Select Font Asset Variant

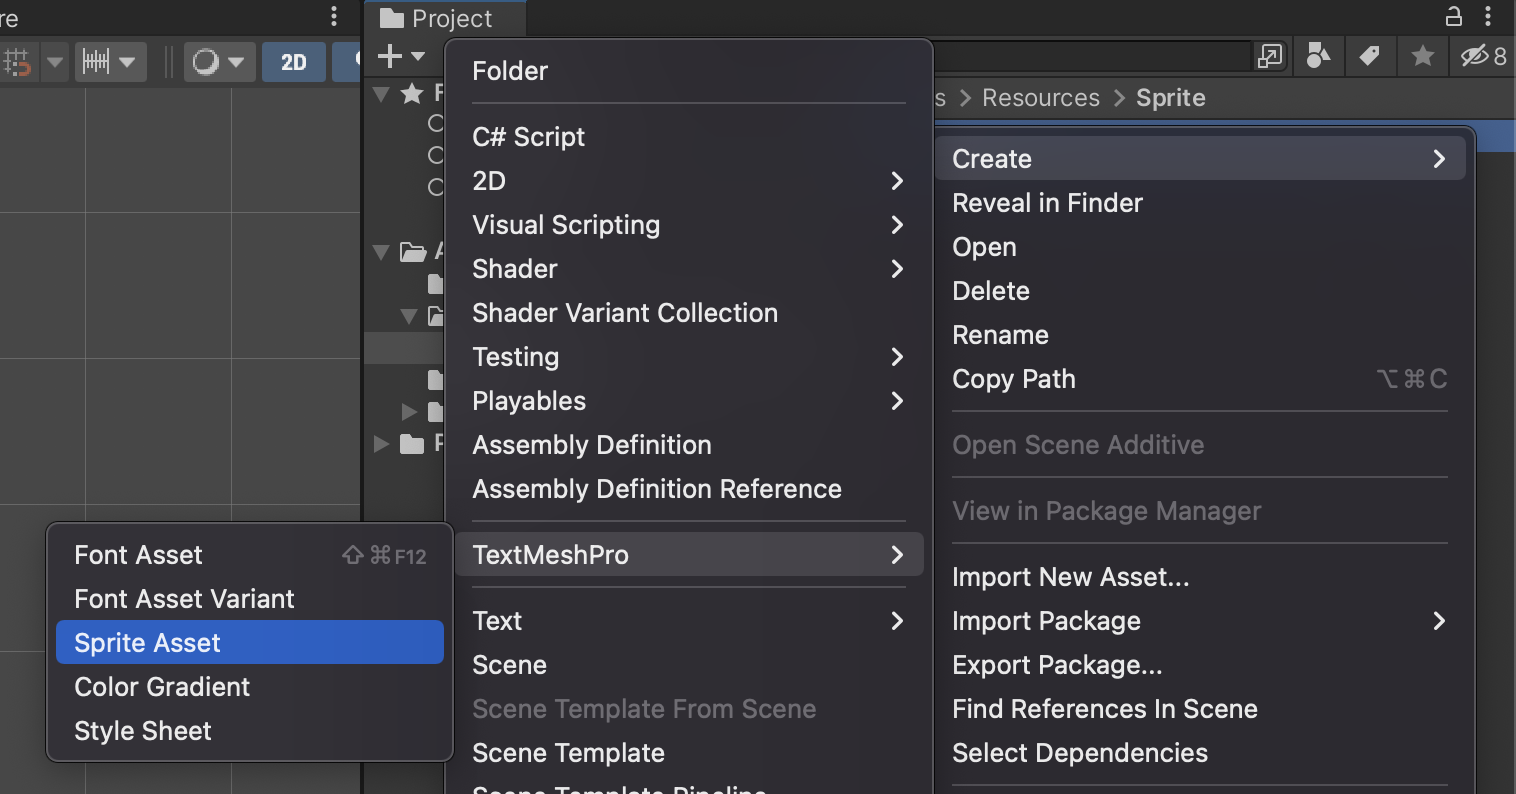[184, 598]
